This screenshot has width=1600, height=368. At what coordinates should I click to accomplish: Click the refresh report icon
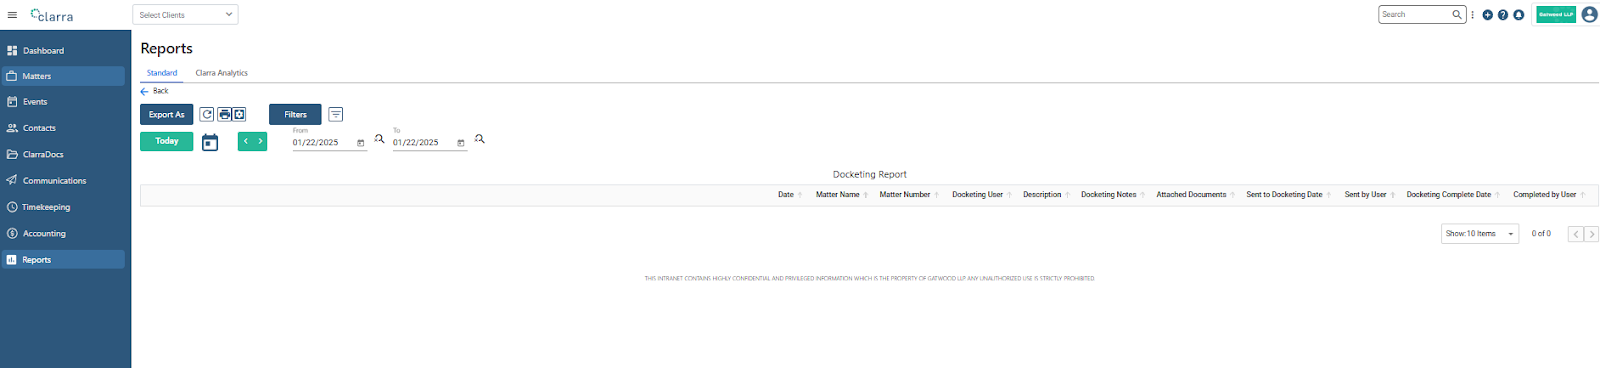[x=207, y=114]
